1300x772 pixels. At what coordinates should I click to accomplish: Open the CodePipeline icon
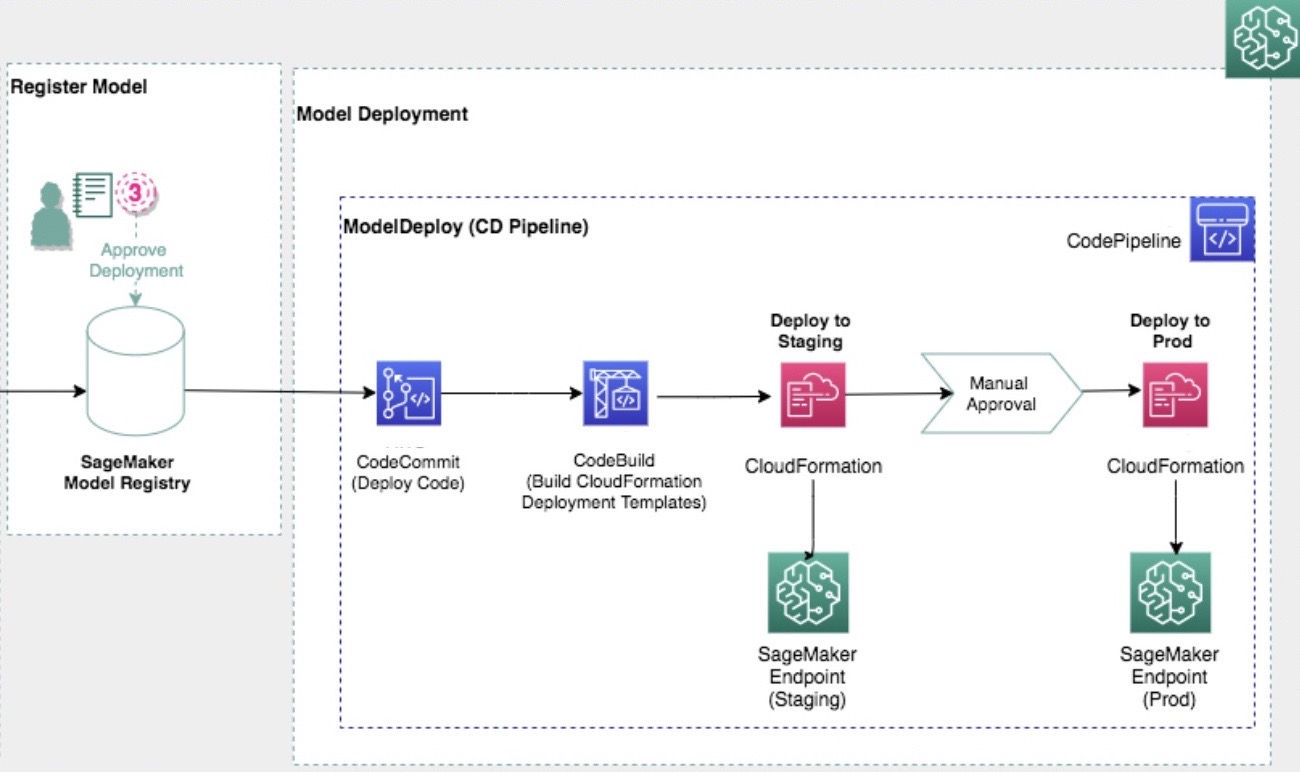point(1221,229)
